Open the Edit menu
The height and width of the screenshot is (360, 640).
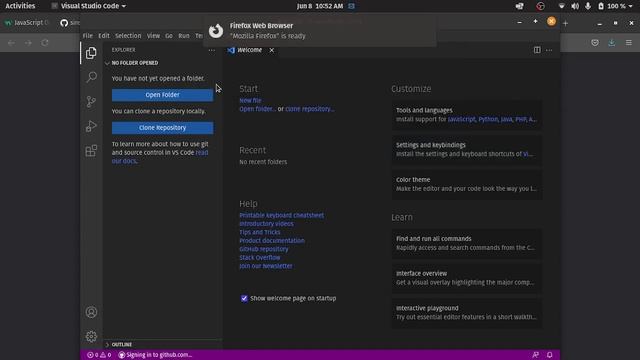pos(104,36)
